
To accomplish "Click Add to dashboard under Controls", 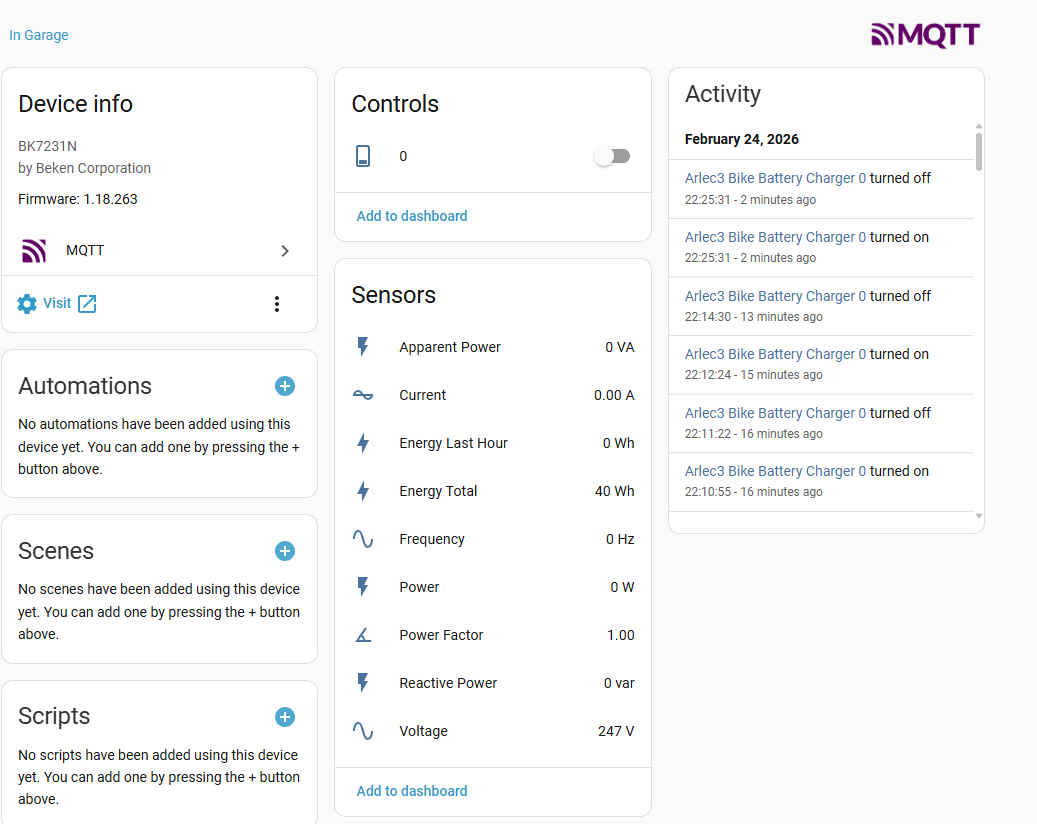I will click(x=412, y=216).
